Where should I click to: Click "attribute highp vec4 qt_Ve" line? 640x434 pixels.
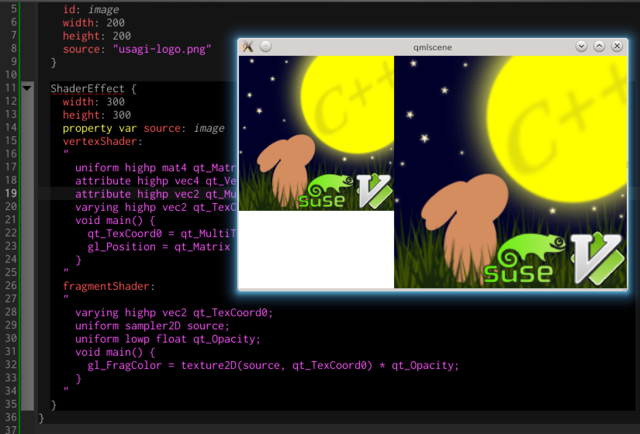pos(156,181)
